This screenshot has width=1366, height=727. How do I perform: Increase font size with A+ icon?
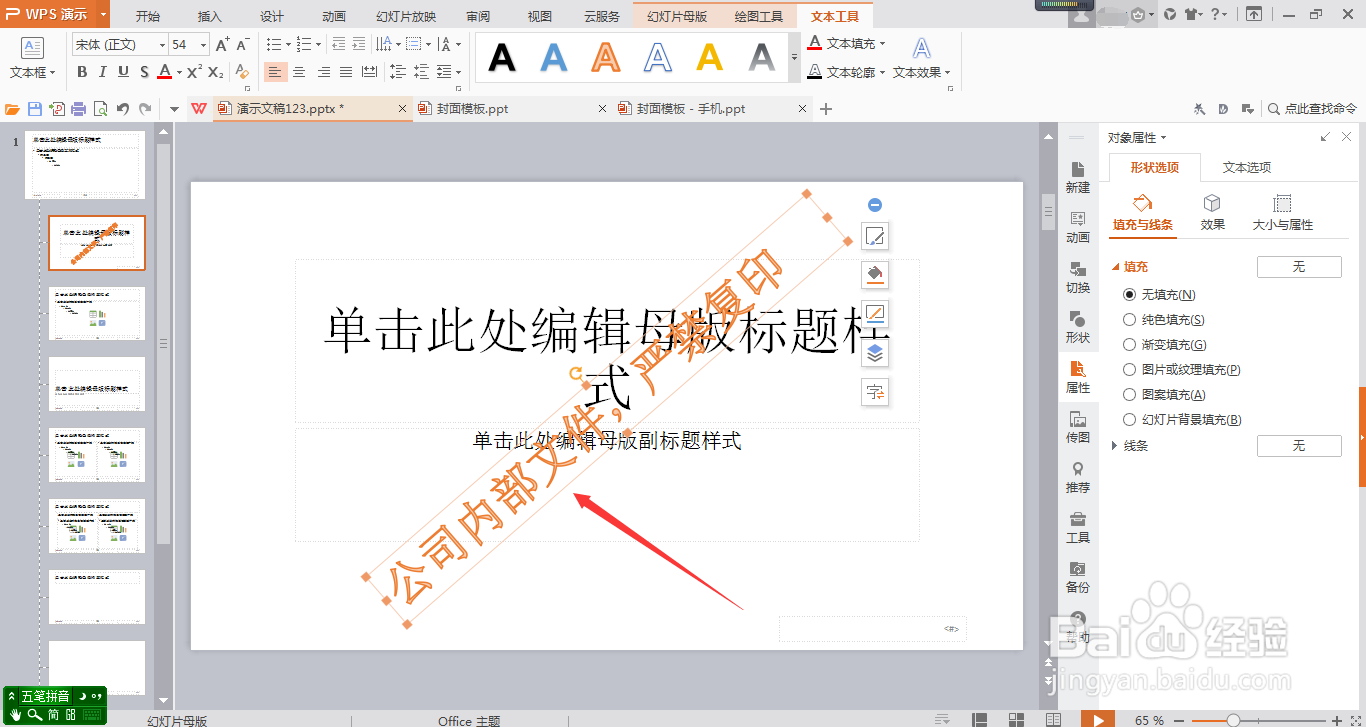coord(222,44)
